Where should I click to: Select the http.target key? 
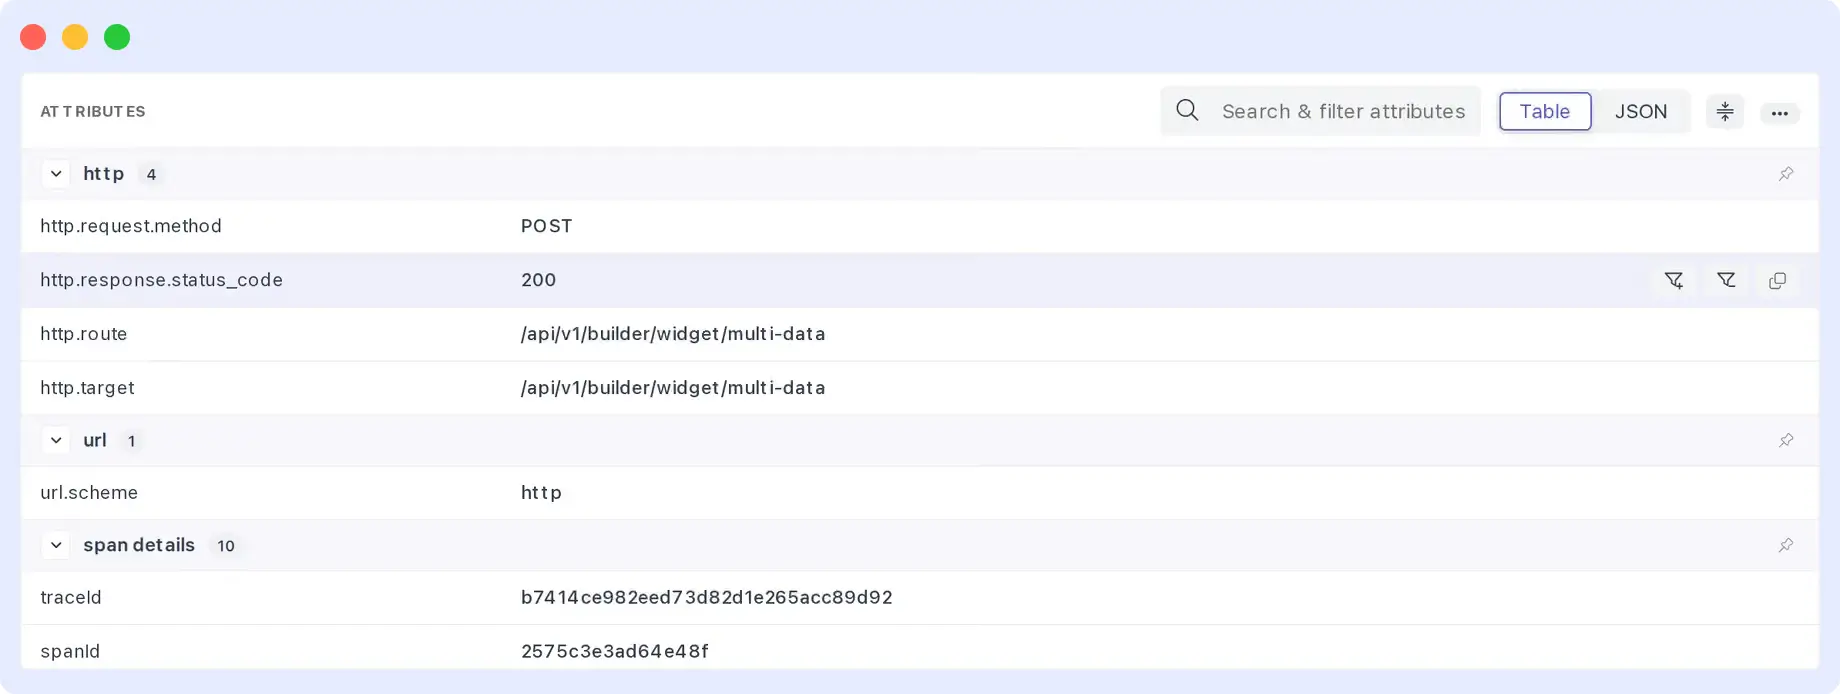coord(87,388)
